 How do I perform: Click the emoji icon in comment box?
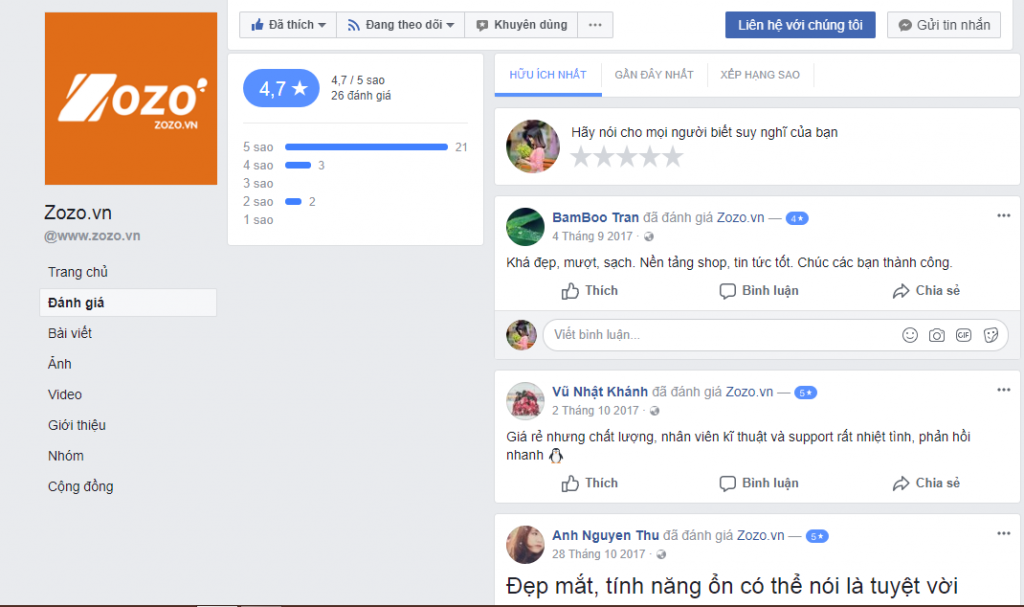pyautogui.click(x=910, y=335)
